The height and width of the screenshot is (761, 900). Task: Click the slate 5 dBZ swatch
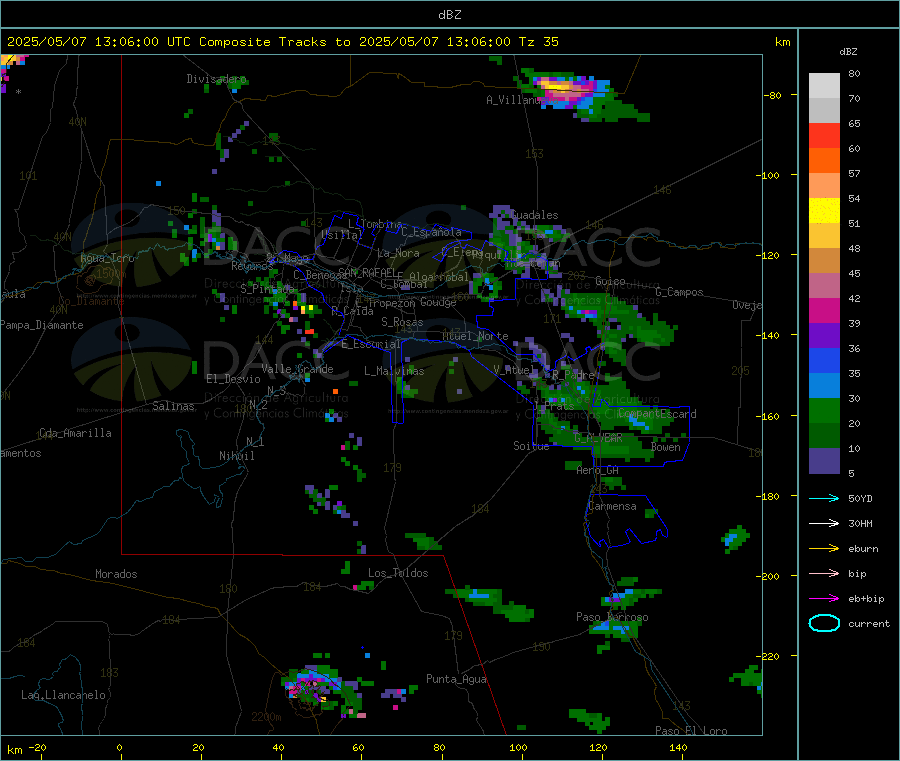tap(824, 461)
